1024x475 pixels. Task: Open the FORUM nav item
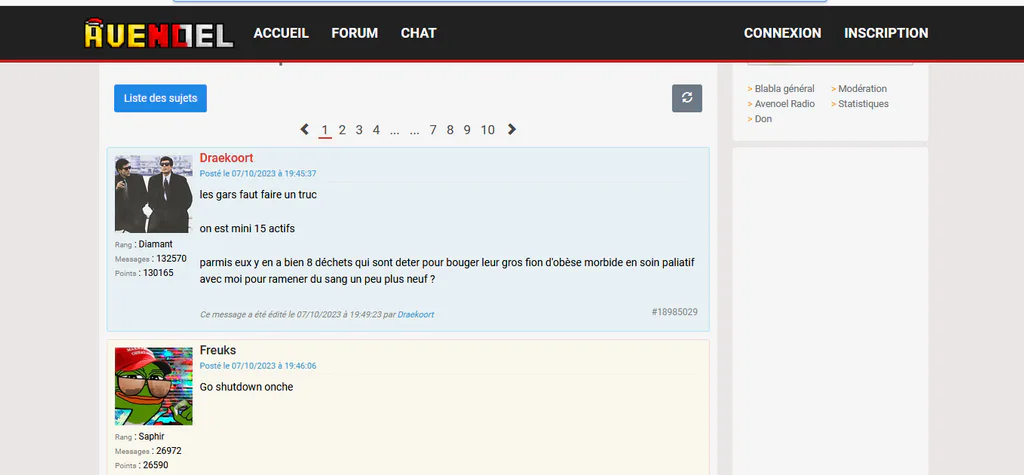pos(355,33)
